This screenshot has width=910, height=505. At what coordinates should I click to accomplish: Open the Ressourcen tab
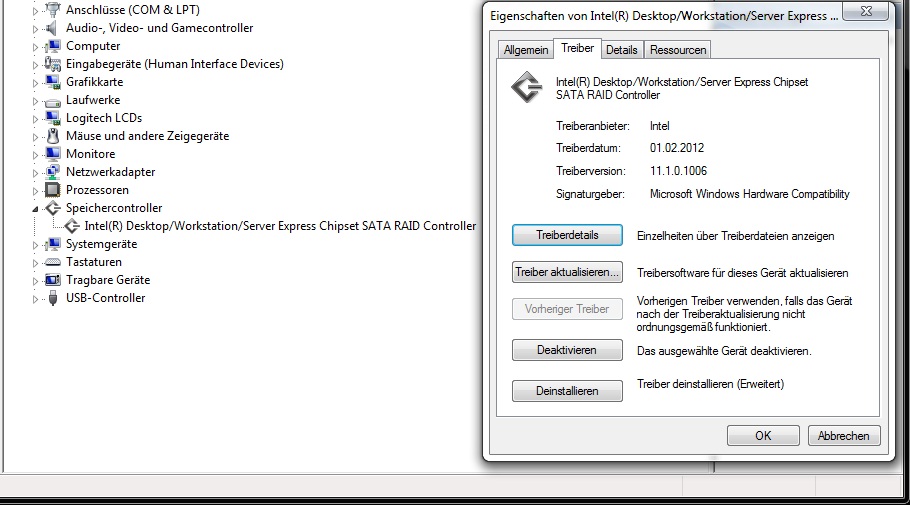click(678, 50)
